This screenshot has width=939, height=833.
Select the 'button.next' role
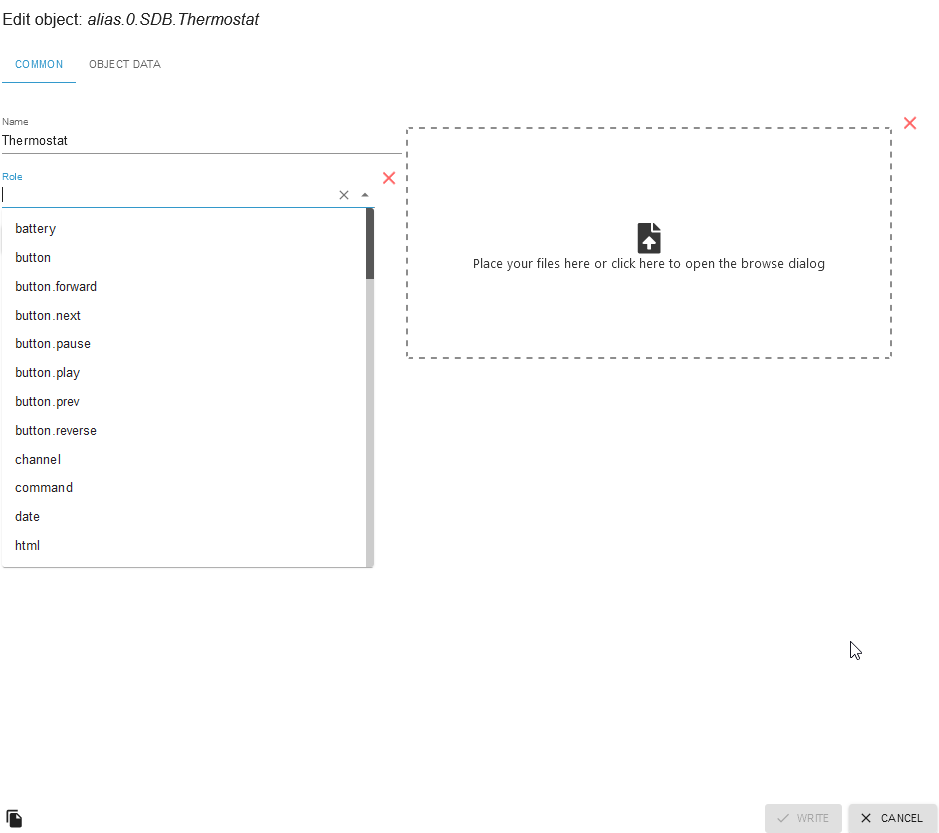pyautogui.click(x=48, y=316)
